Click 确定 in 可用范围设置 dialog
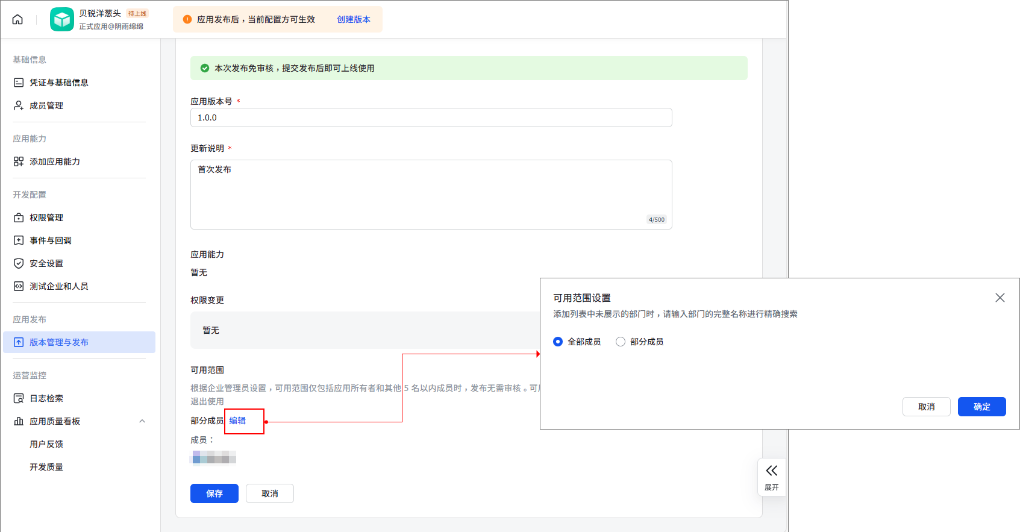The width and height of the screenshot is (1020, 532). (982, 406)
